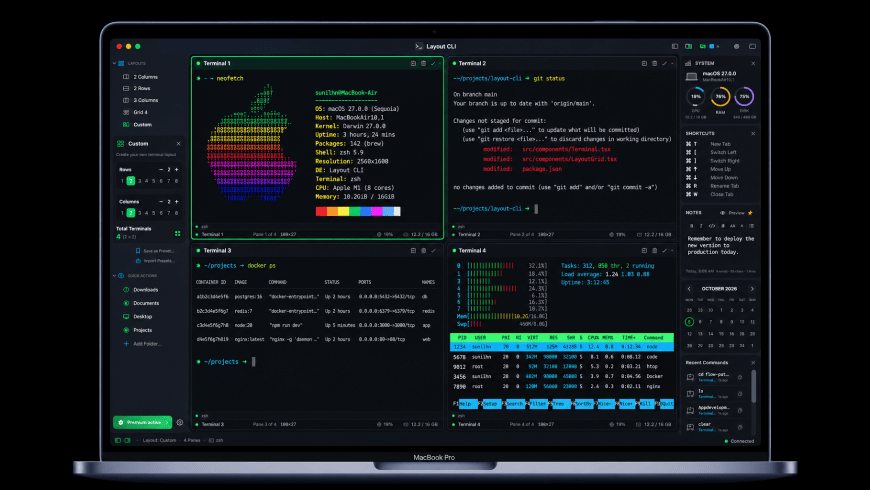Viewport: 870px width, 490px height.
Task: Apply bold formatting in Notes toolbar
Action: pos(691,226)
